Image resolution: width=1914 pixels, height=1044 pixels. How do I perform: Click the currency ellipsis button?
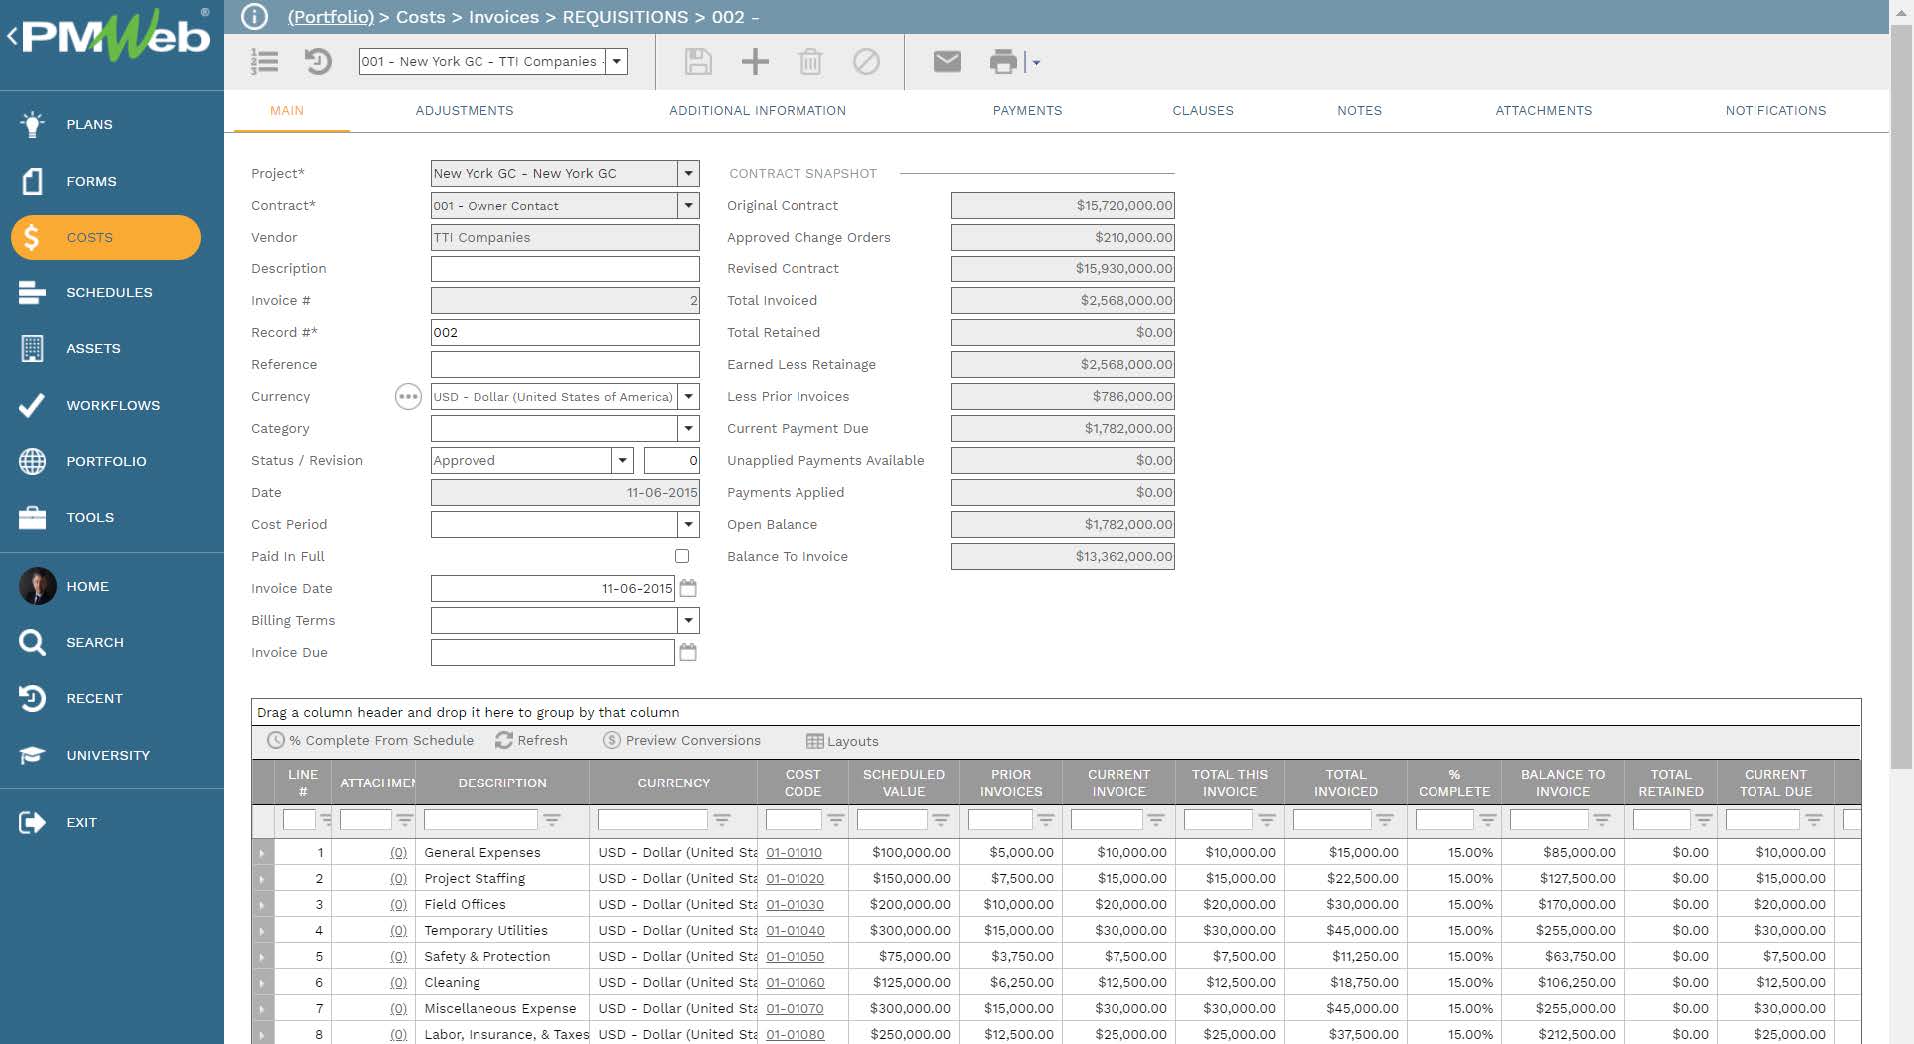pos(408,397)
